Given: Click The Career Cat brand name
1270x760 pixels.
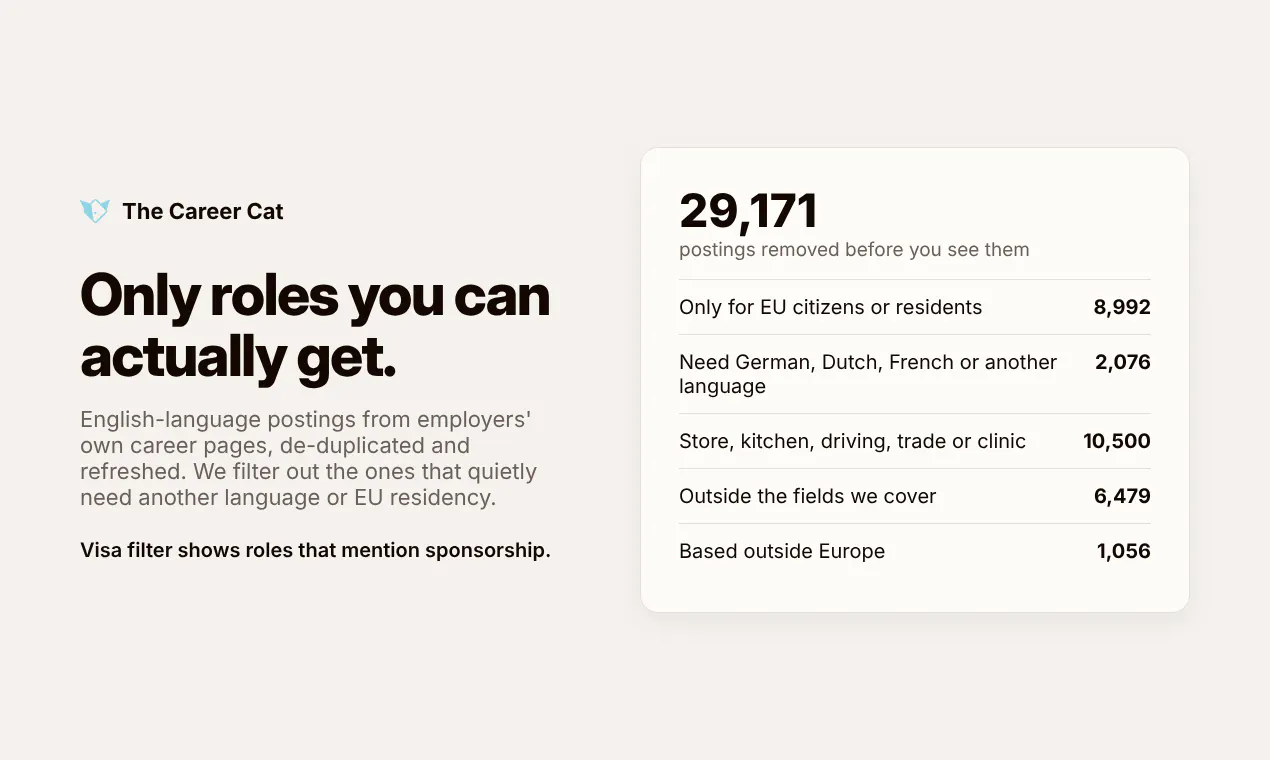Looking at the screenshot, I should [x=203, y=211].
